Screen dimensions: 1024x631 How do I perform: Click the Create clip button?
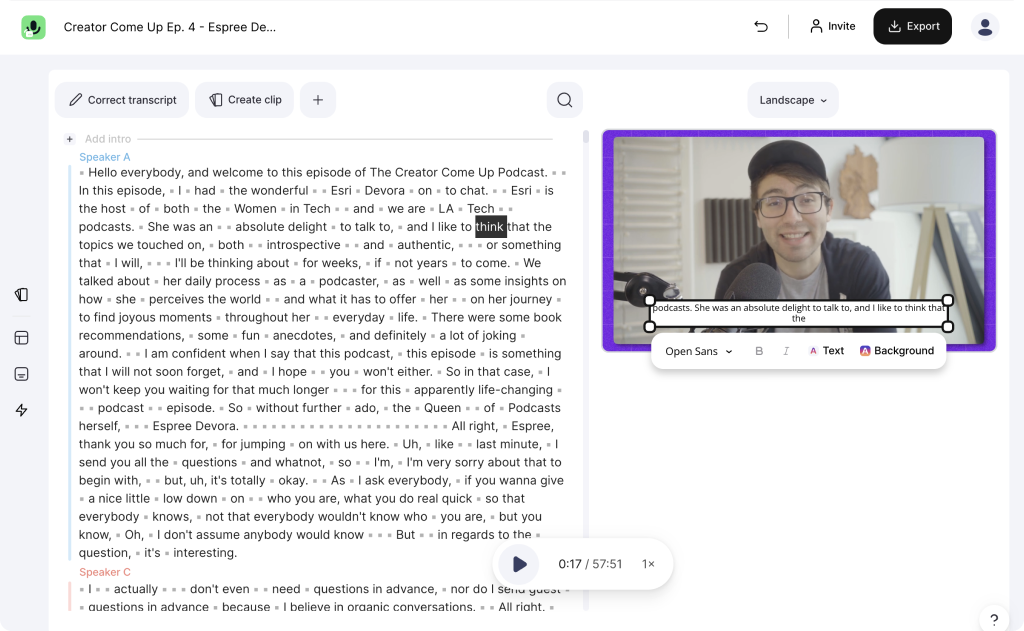[x=245, y=100]
